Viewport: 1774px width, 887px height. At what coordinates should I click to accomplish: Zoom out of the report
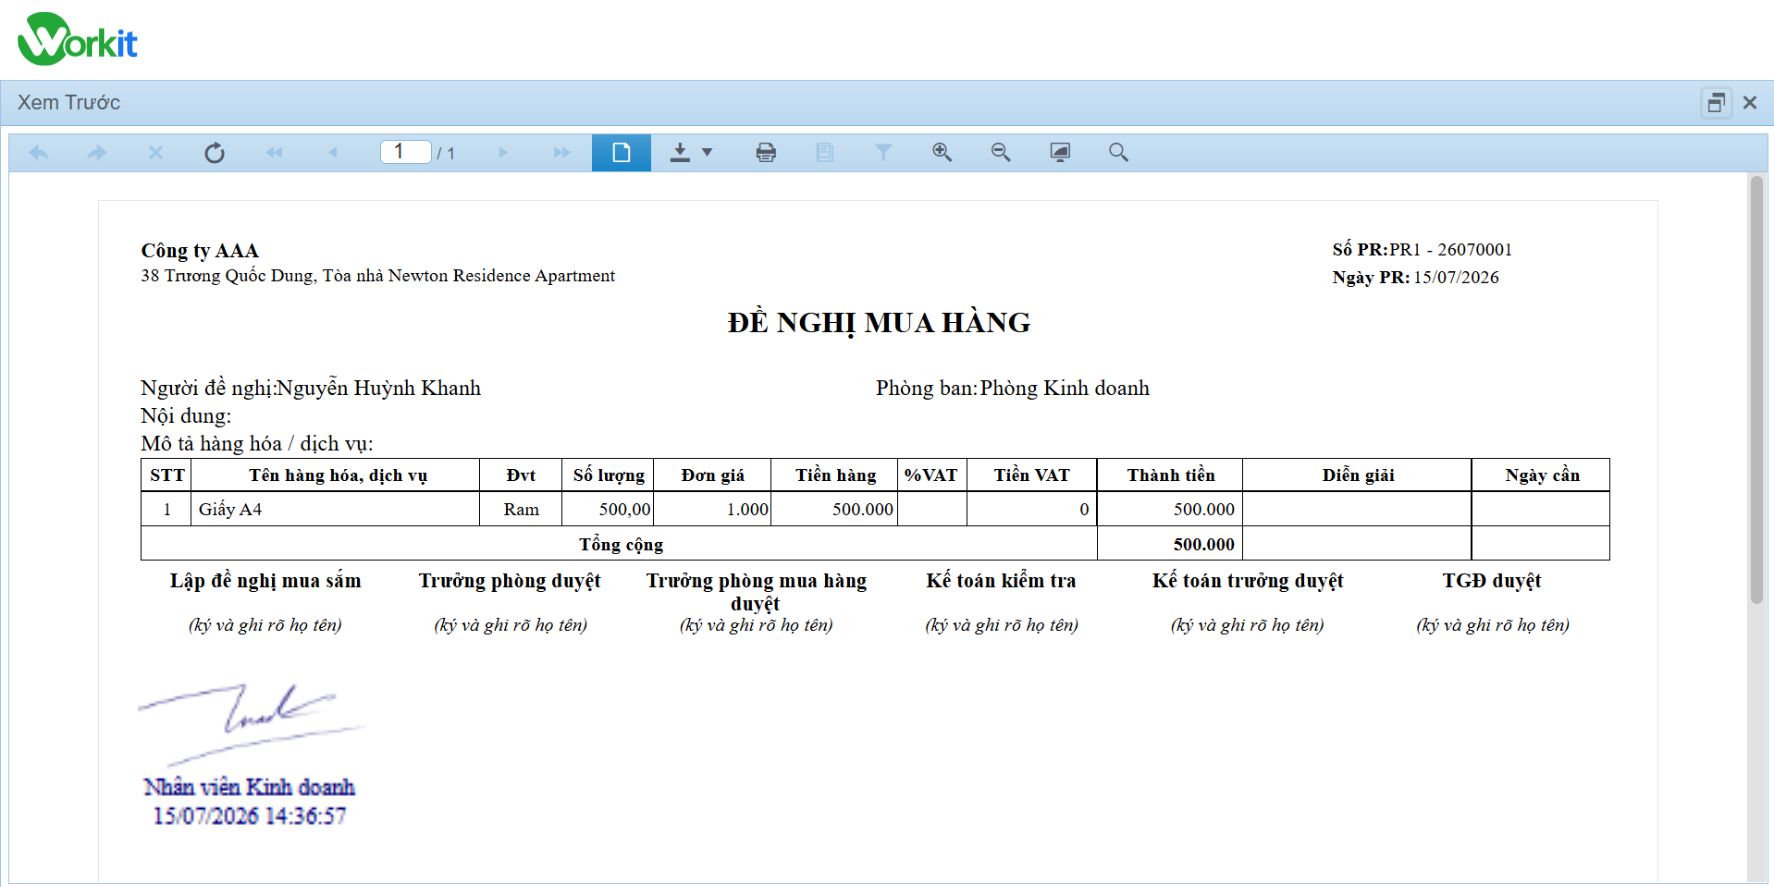(x=1001, y=153)
